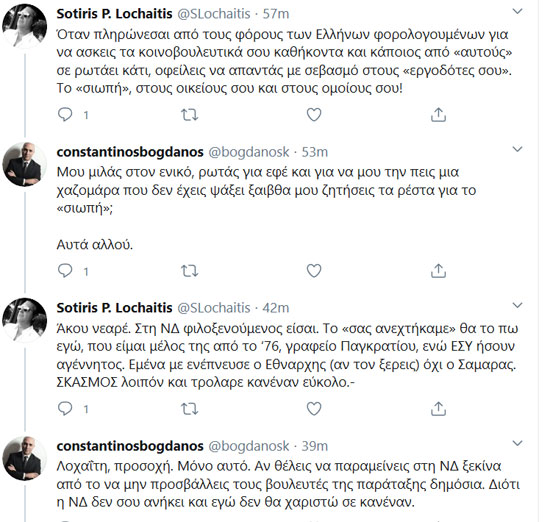Open chevron menu on 42m tweet

(x=517, y=306)
